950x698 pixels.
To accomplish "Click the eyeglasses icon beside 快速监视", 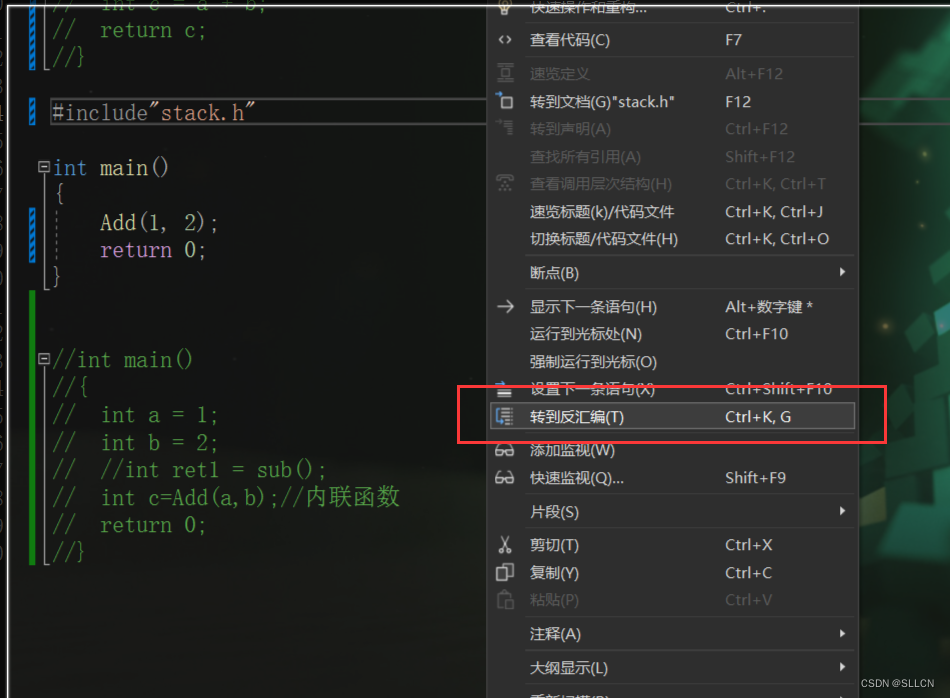I will 505,477.
